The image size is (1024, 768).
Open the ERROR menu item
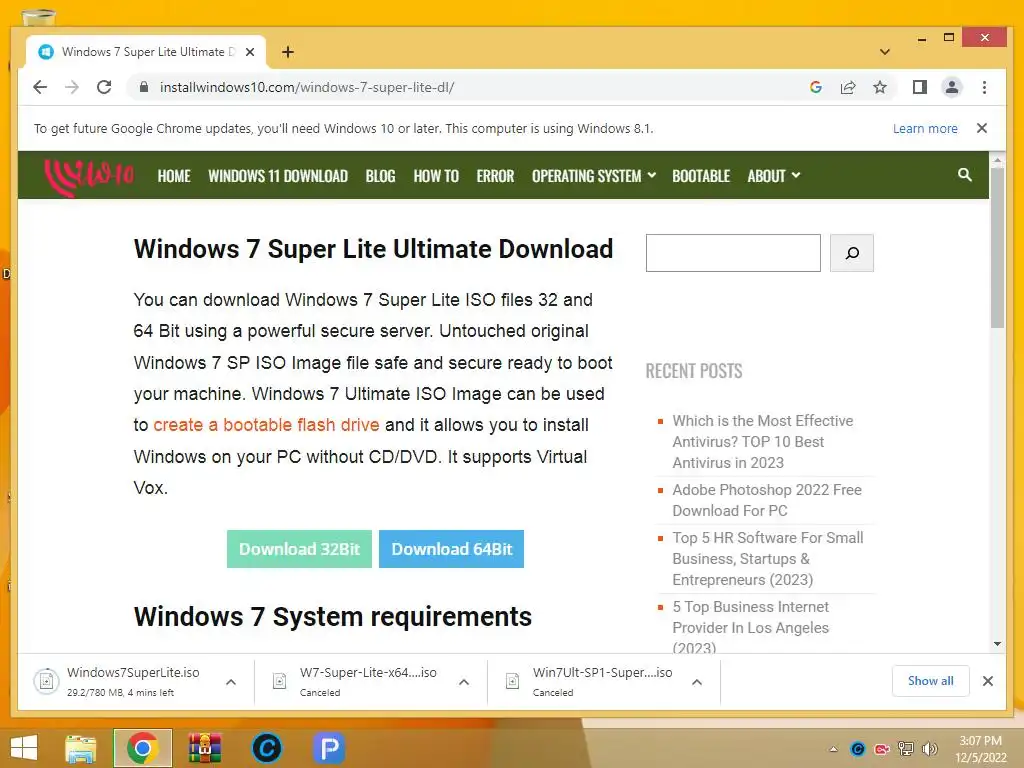pyautogui.click(x=495, y=176)
